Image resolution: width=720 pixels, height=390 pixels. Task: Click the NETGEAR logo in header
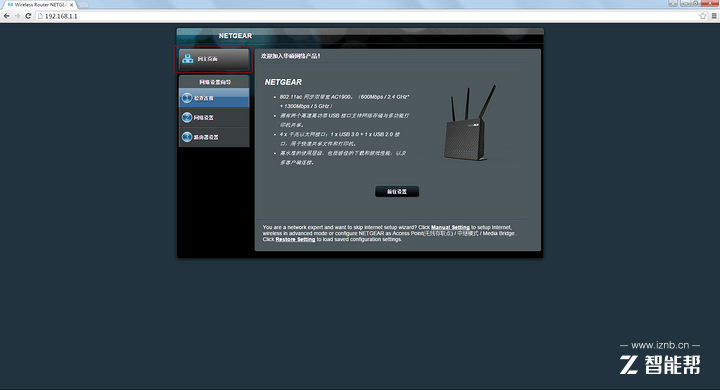pos(235,36)
